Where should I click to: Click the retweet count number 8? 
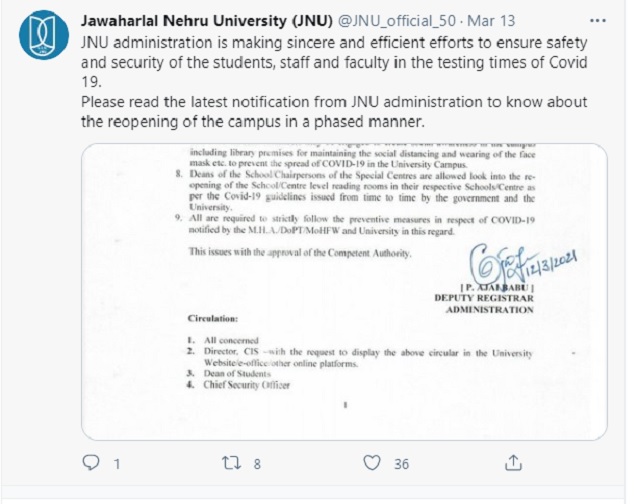(258, 464)
